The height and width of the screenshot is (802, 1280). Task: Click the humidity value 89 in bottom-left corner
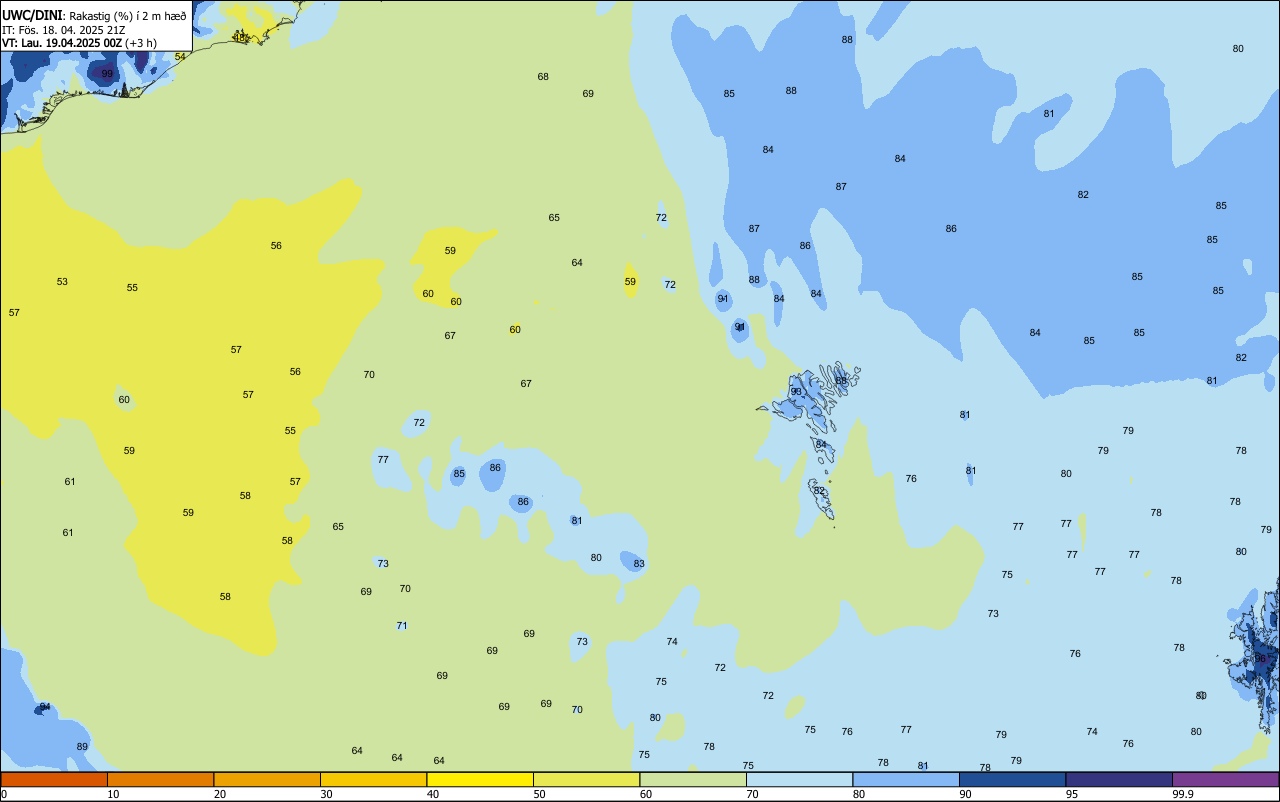coord(82,747)
